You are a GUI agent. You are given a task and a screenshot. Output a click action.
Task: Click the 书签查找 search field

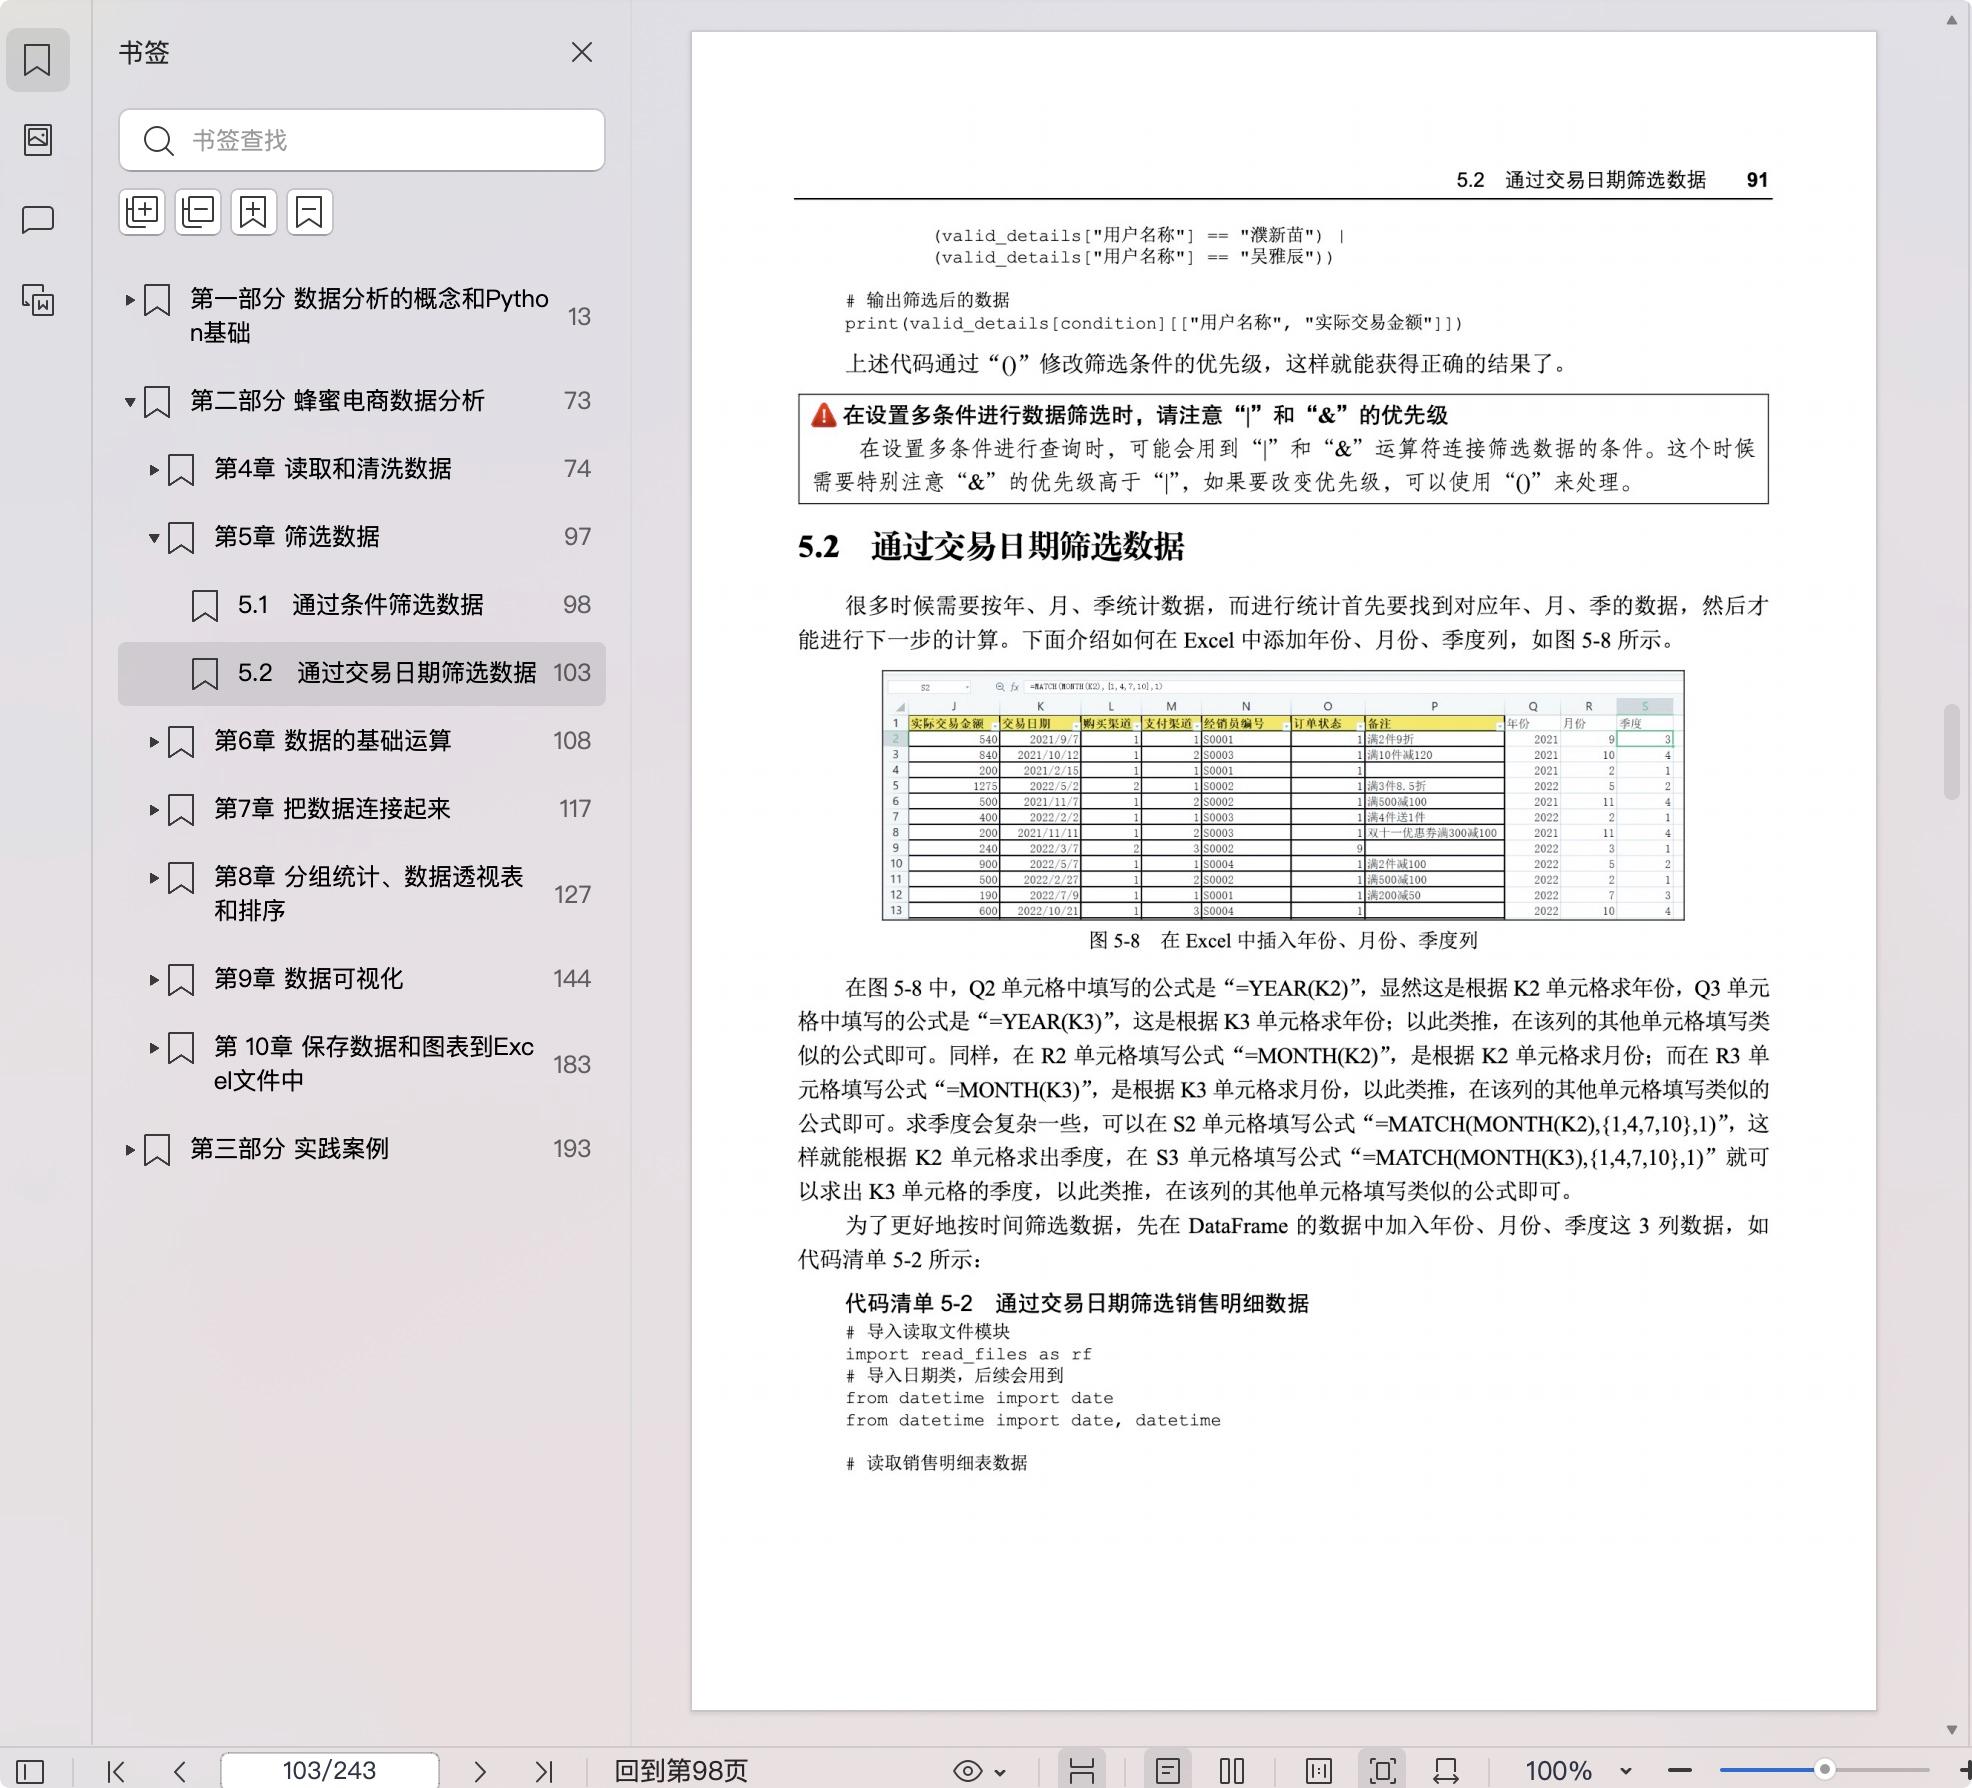point(361,140)
